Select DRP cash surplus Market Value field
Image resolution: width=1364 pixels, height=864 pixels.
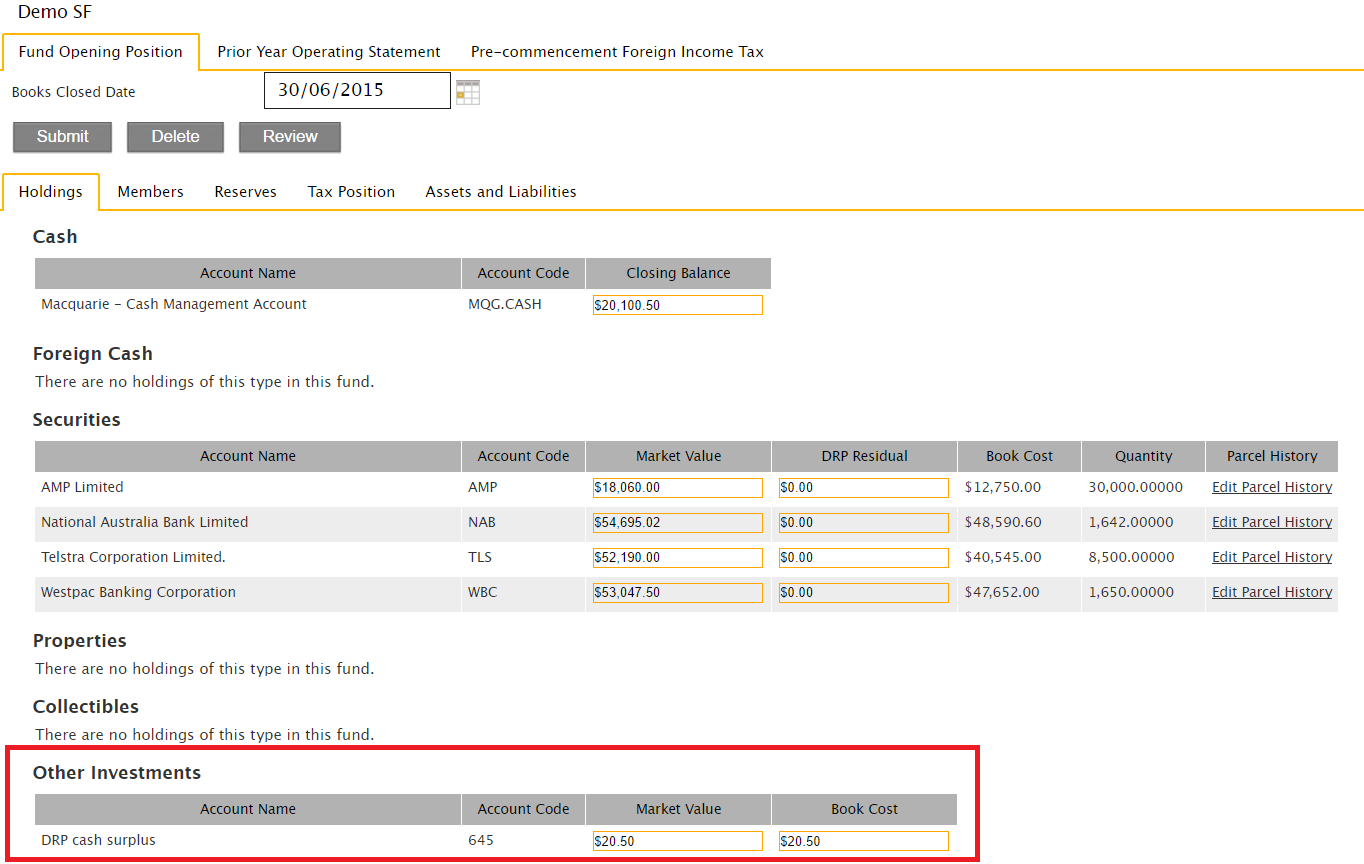pos(677,840)
